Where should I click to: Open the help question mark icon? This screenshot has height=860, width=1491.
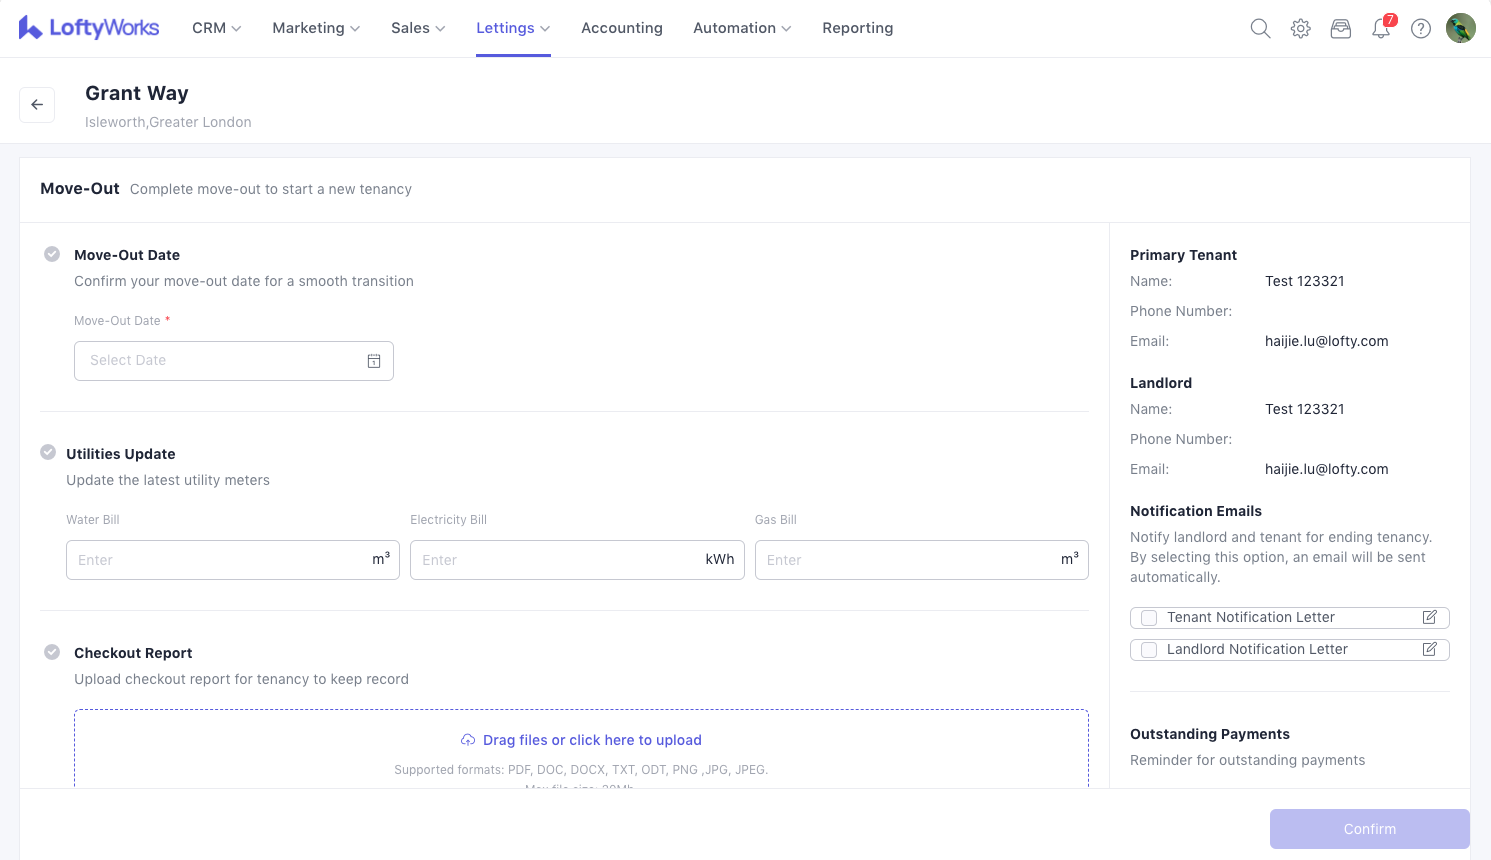[1420, 29]
